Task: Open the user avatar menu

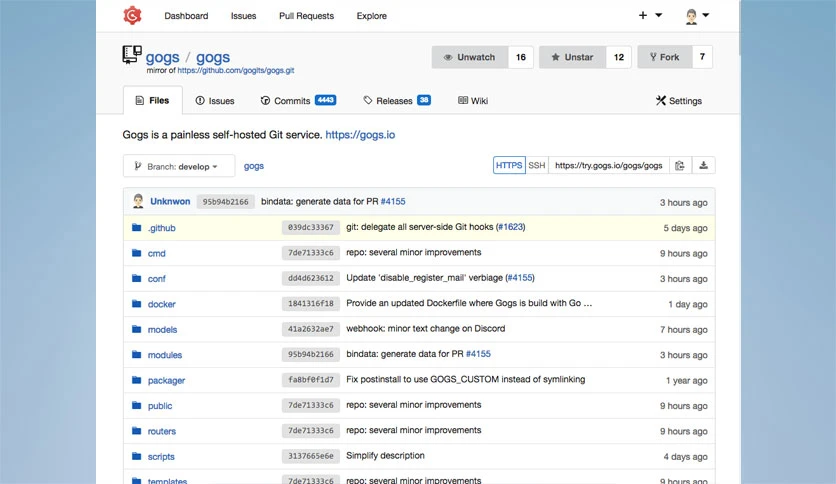Action: [x=697, y=16]
